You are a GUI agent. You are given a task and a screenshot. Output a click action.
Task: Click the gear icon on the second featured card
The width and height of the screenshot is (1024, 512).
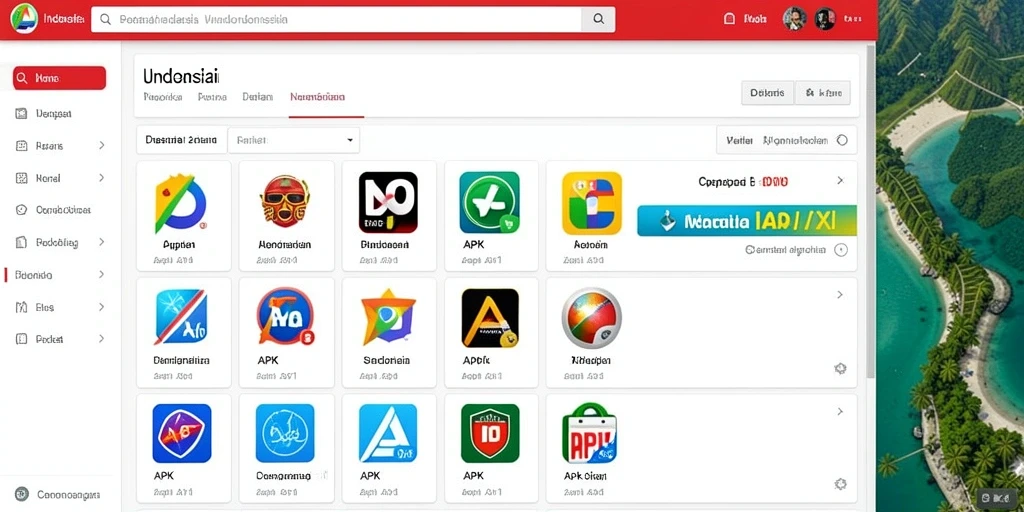tap(840, 368)
